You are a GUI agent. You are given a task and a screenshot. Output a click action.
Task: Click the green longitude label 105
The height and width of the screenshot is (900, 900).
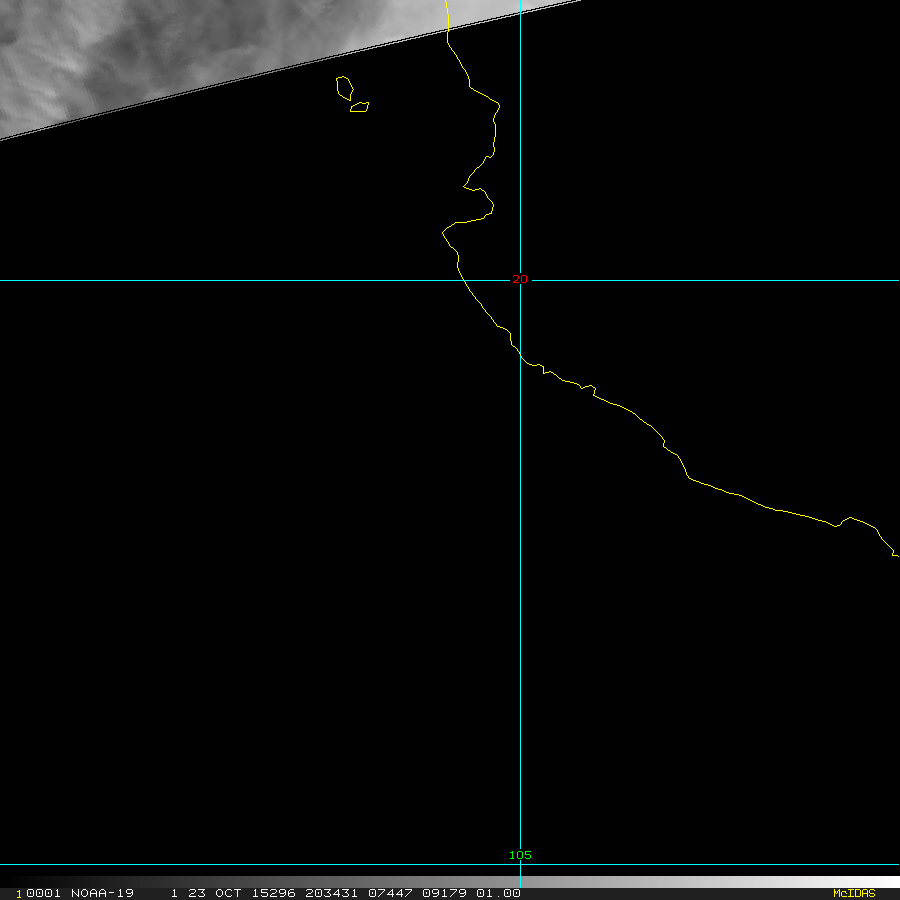tap(520, 855)
